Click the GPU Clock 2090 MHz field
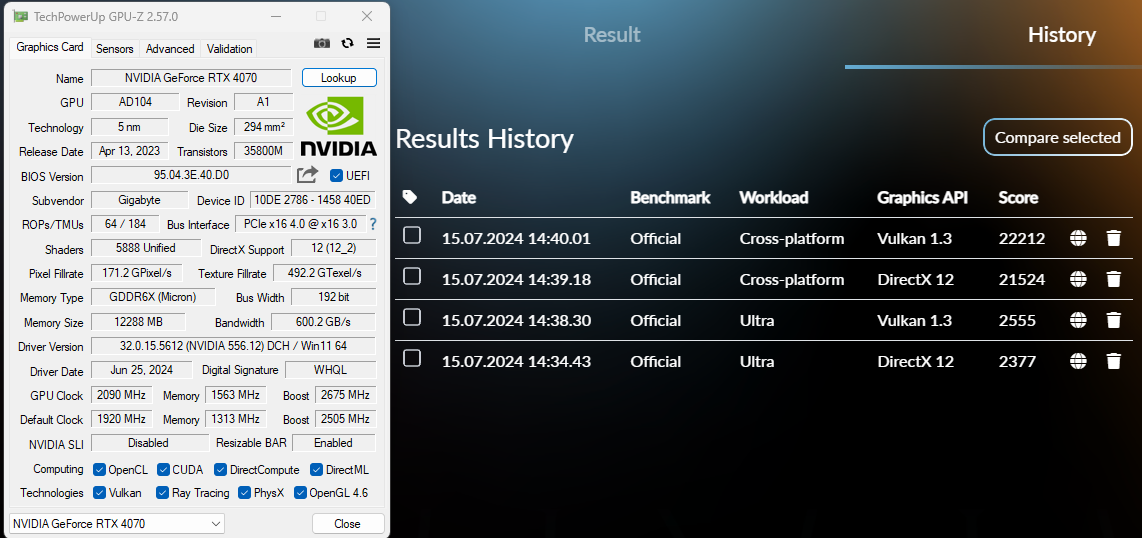The height and width of the screenshot is (538, 1142). pyautogui.click(x=121, y=395)
